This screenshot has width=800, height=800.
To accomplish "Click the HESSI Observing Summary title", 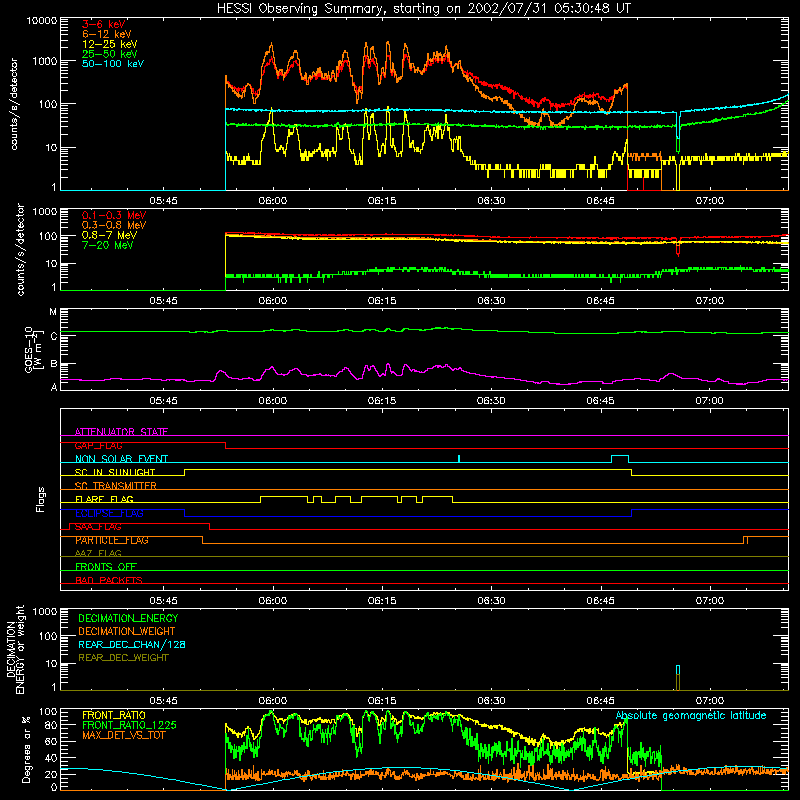I will tap(424, 8).
